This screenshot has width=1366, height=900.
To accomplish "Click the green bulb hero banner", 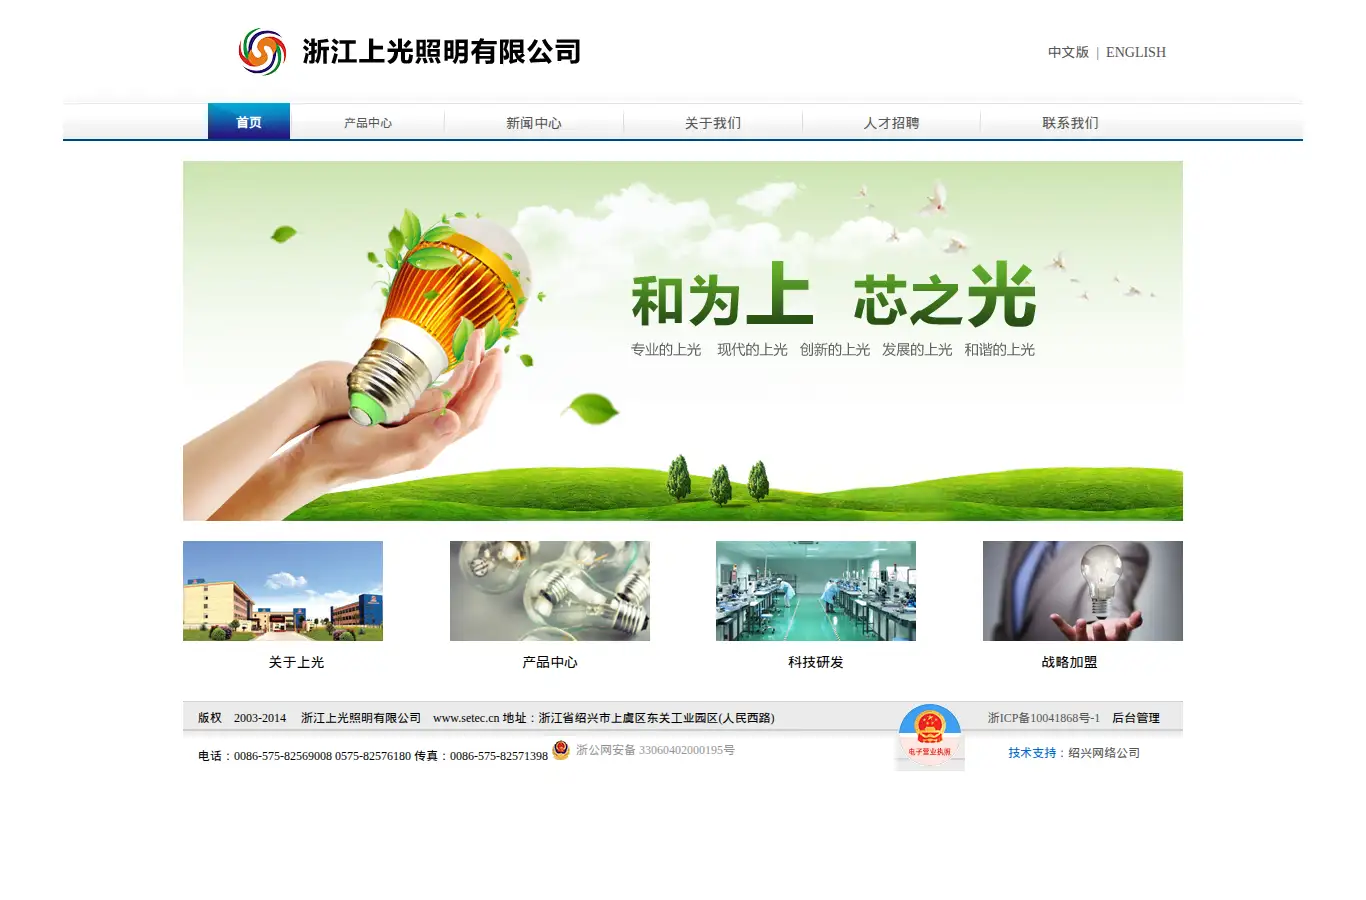I will (x=683, y=341).
